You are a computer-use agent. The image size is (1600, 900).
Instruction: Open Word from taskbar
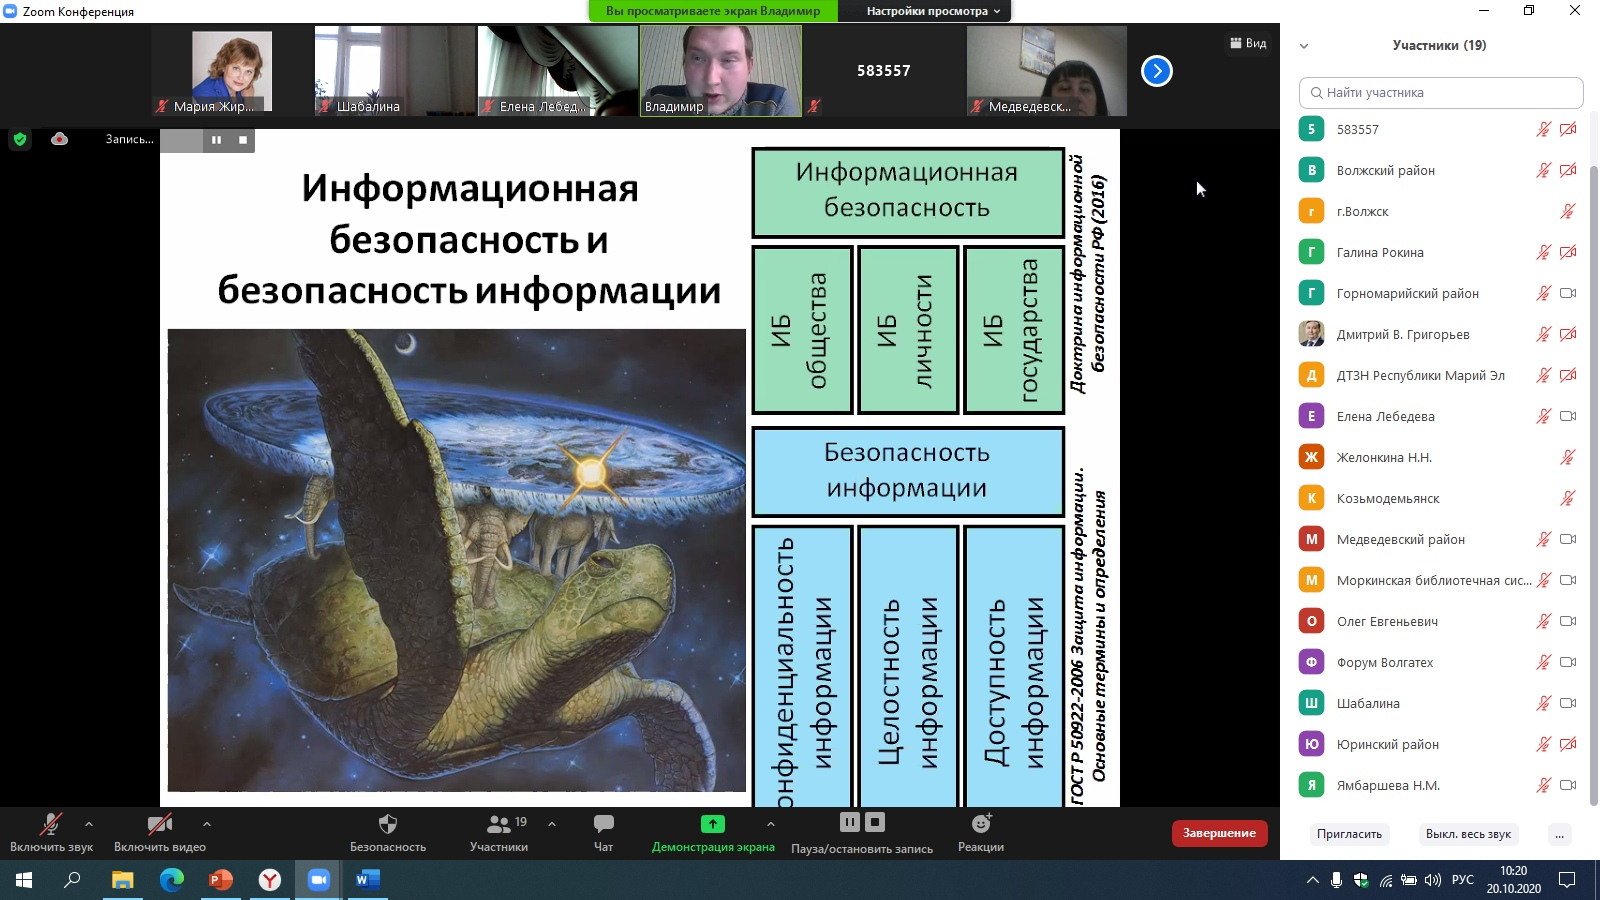pos(367,880)
